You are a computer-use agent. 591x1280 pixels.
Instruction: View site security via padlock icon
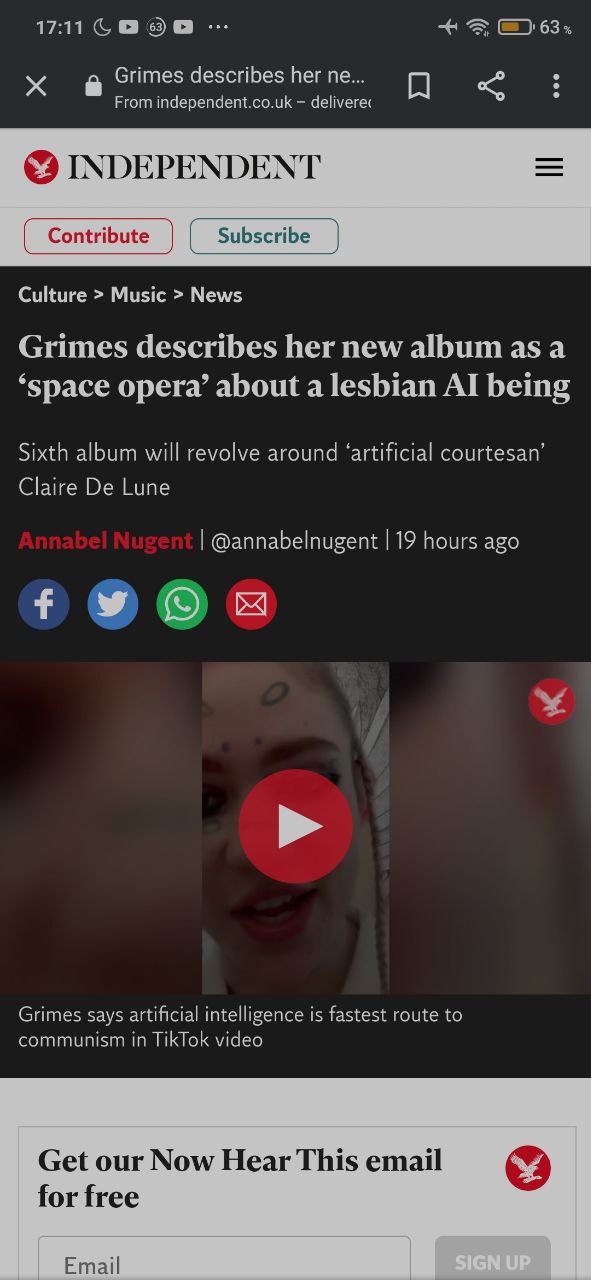pyautogui.click(x=93, y=87)
